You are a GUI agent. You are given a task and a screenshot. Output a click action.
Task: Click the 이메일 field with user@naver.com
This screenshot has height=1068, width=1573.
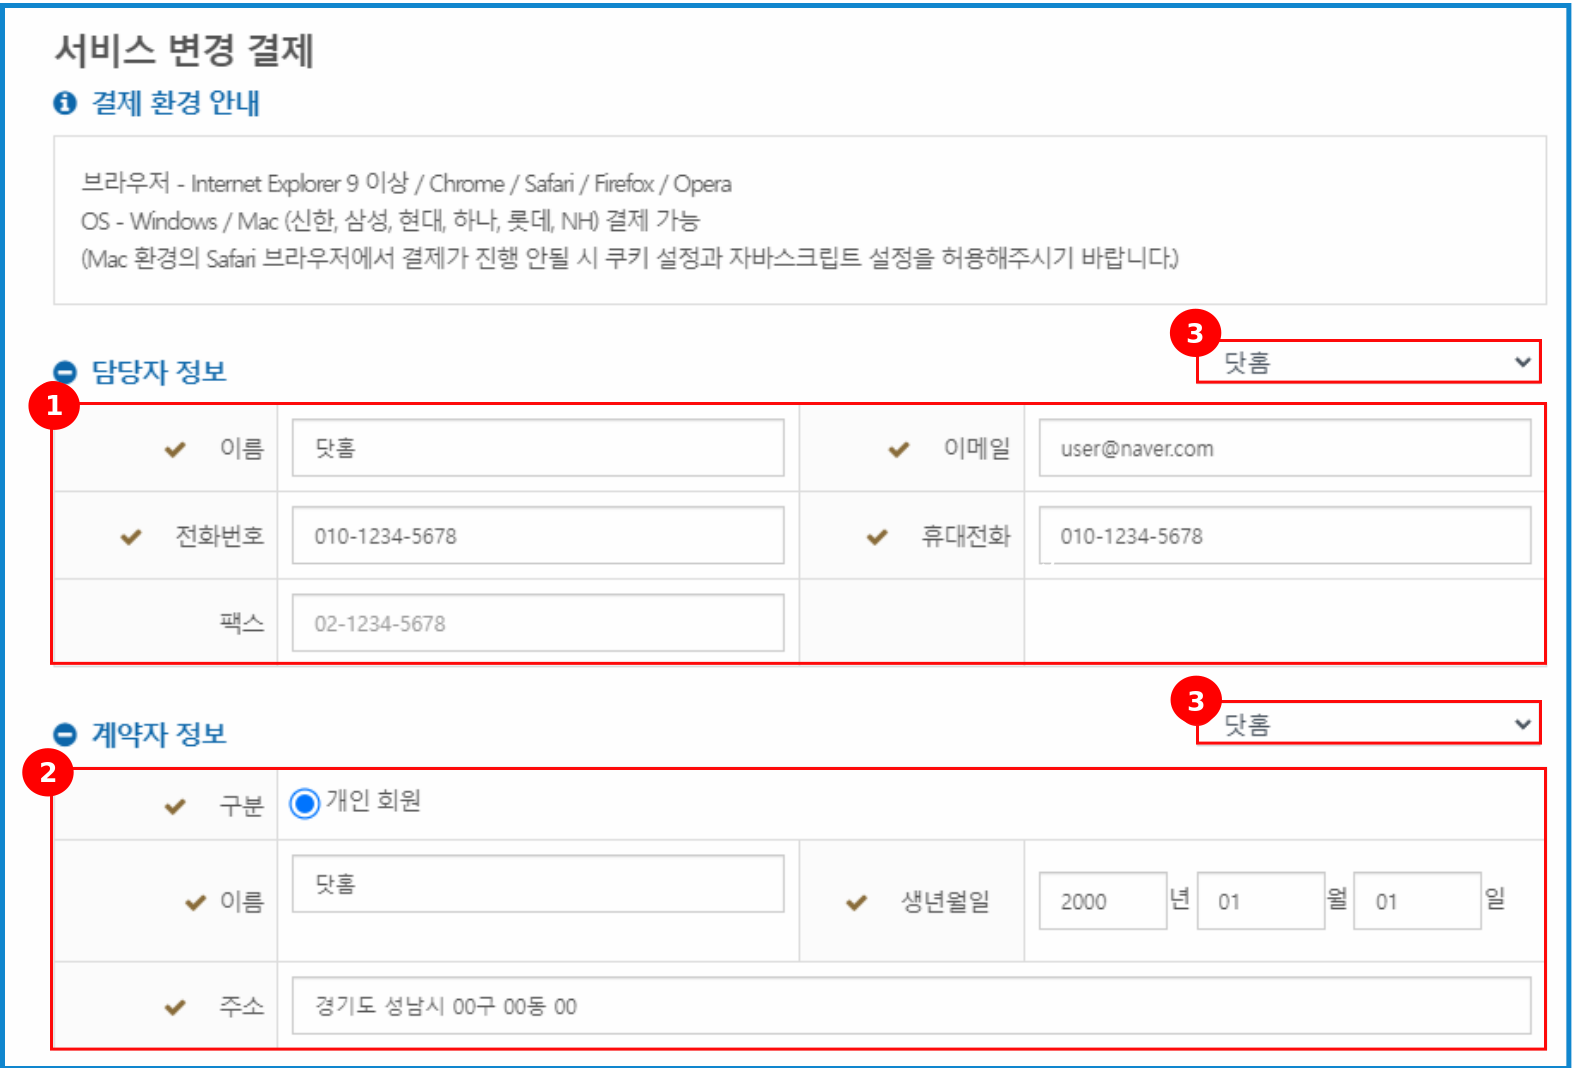pos(1284,448)
